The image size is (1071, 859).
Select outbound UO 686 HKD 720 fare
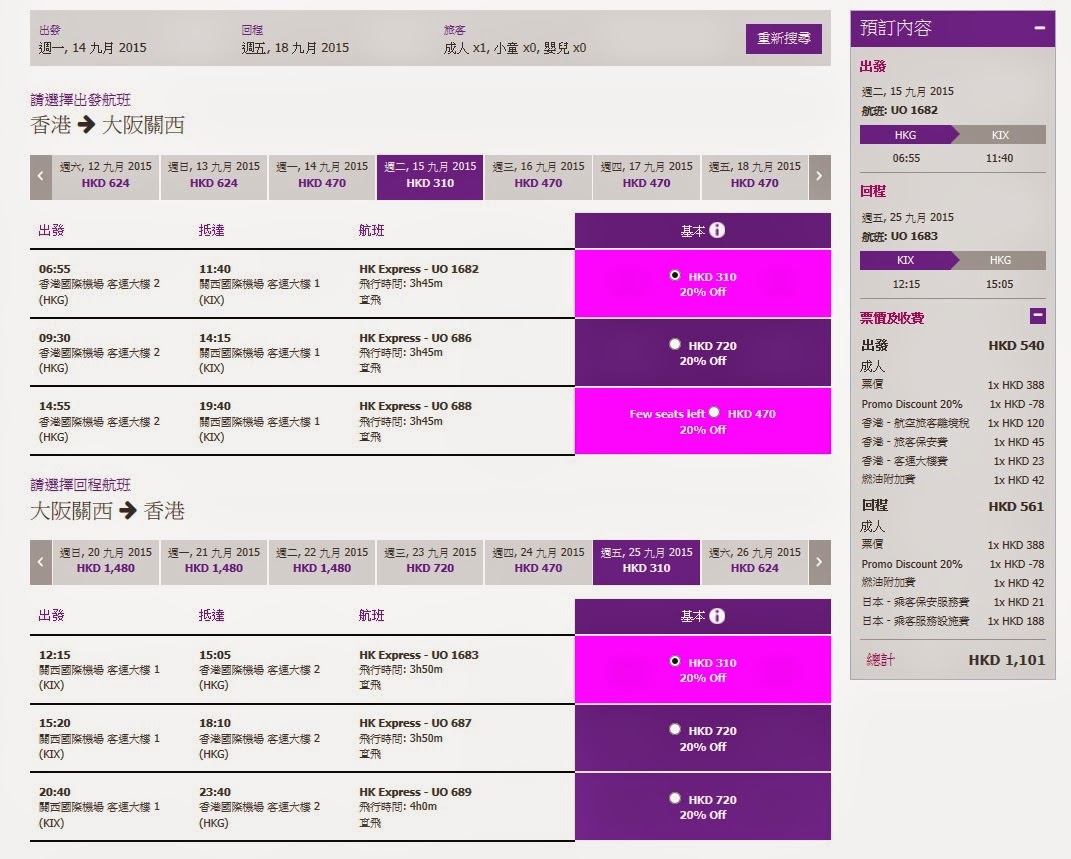pos(675,344)
